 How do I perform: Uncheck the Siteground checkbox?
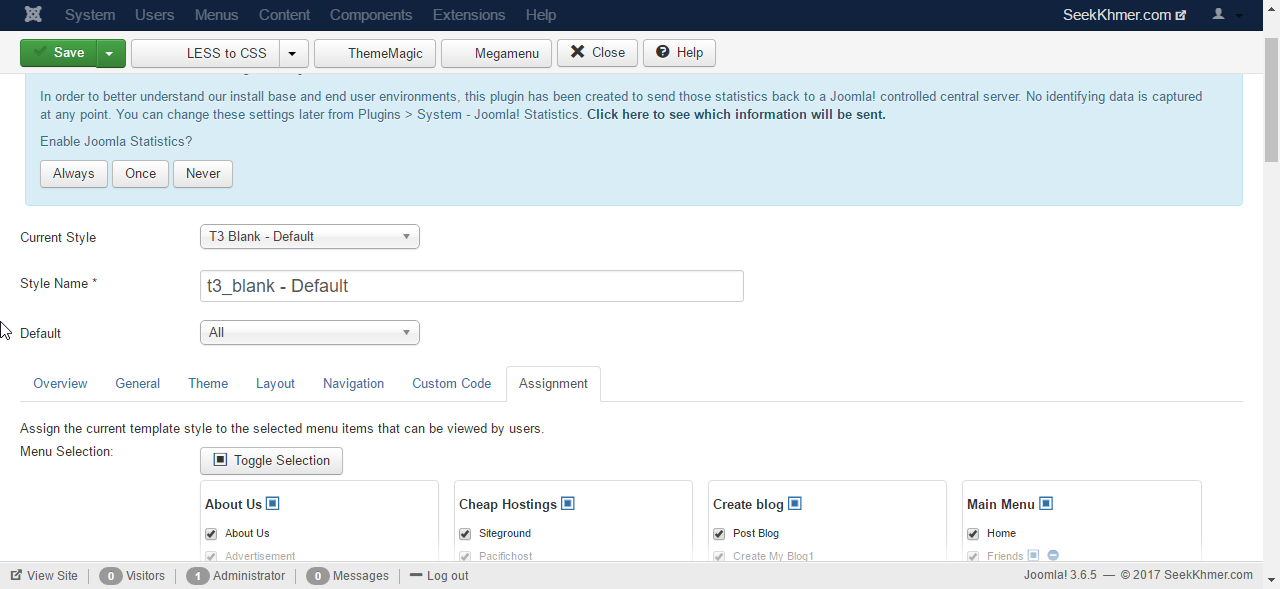[465, 534]
